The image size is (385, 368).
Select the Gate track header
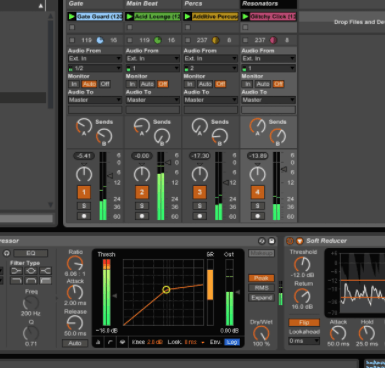coord(95,4)
